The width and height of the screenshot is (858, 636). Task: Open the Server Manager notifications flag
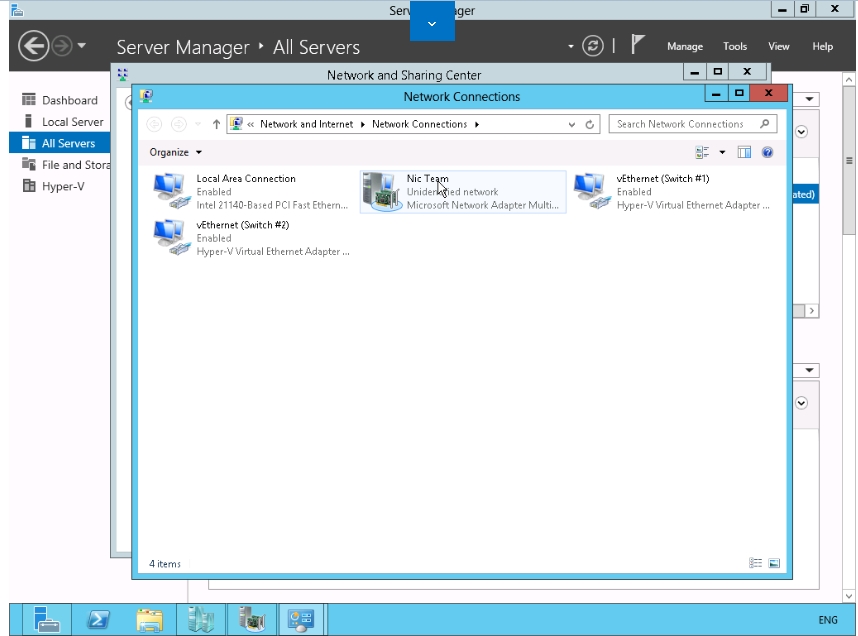(x=638, y=46)
